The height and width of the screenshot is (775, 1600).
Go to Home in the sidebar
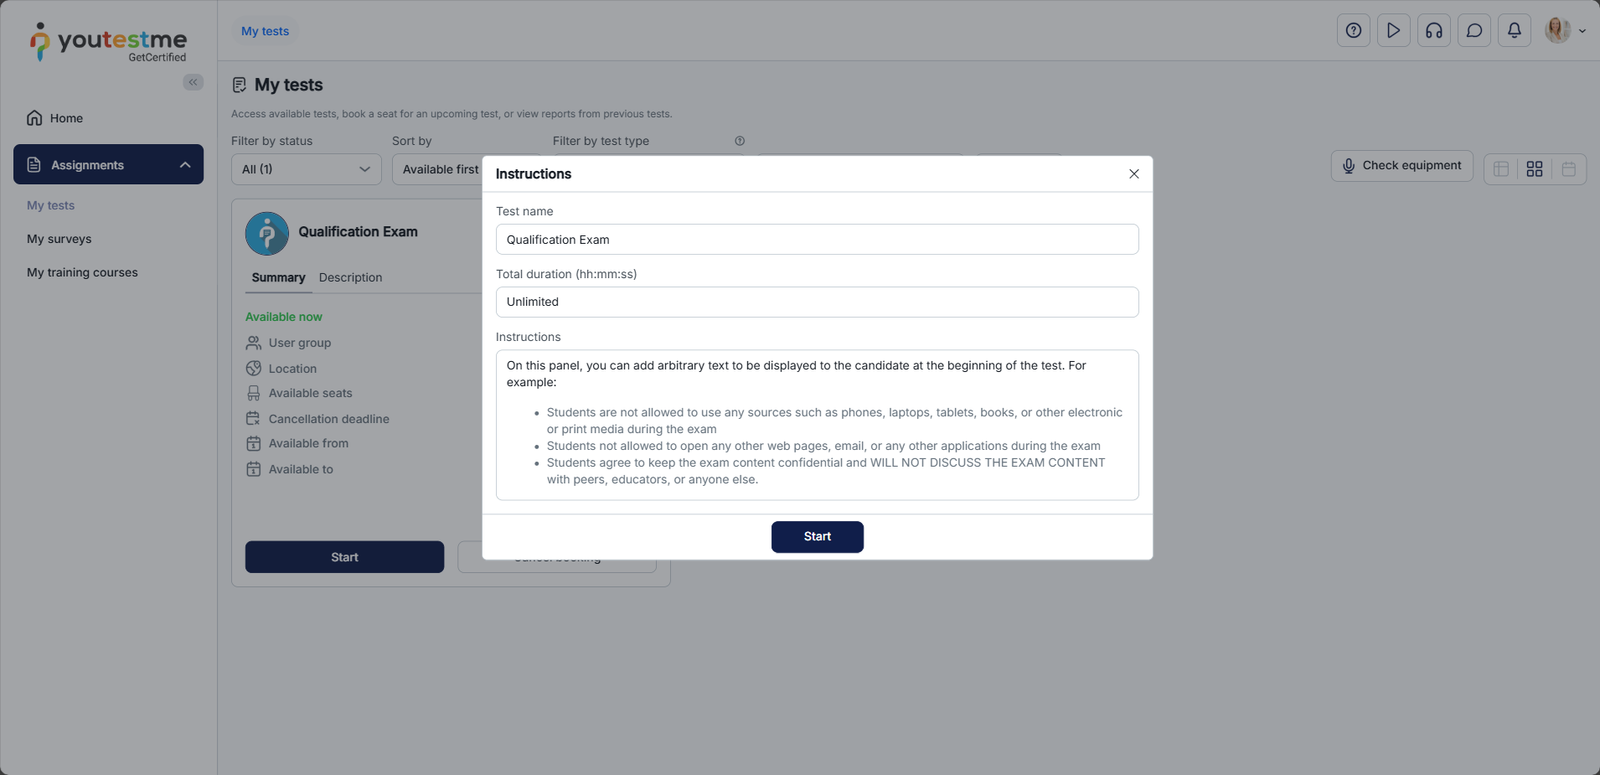click(x=108, y=118)
